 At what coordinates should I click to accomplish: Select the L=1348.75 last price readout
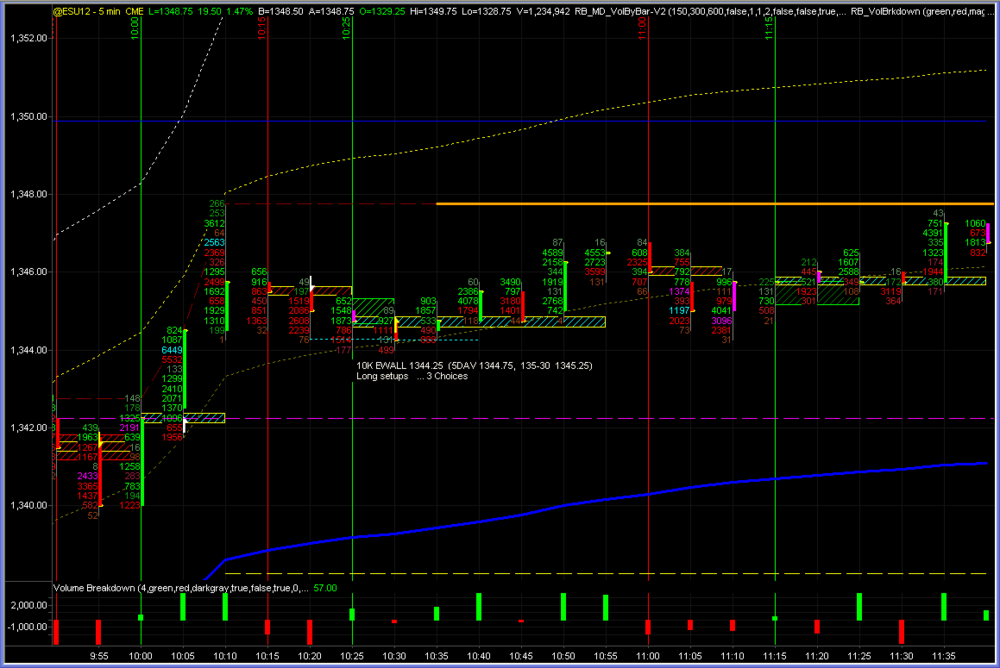(x=172, y=11)
